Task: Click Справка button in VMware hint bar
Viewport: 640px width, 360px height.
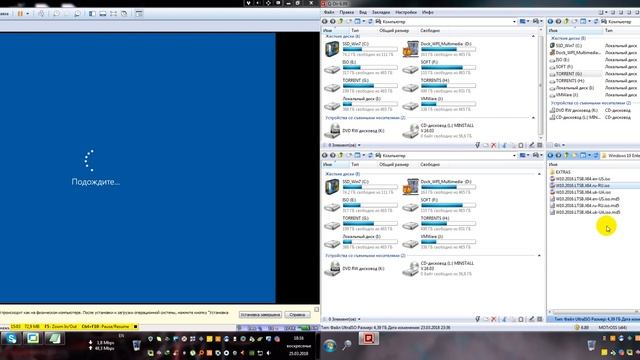Action: [x=297, y=315]
